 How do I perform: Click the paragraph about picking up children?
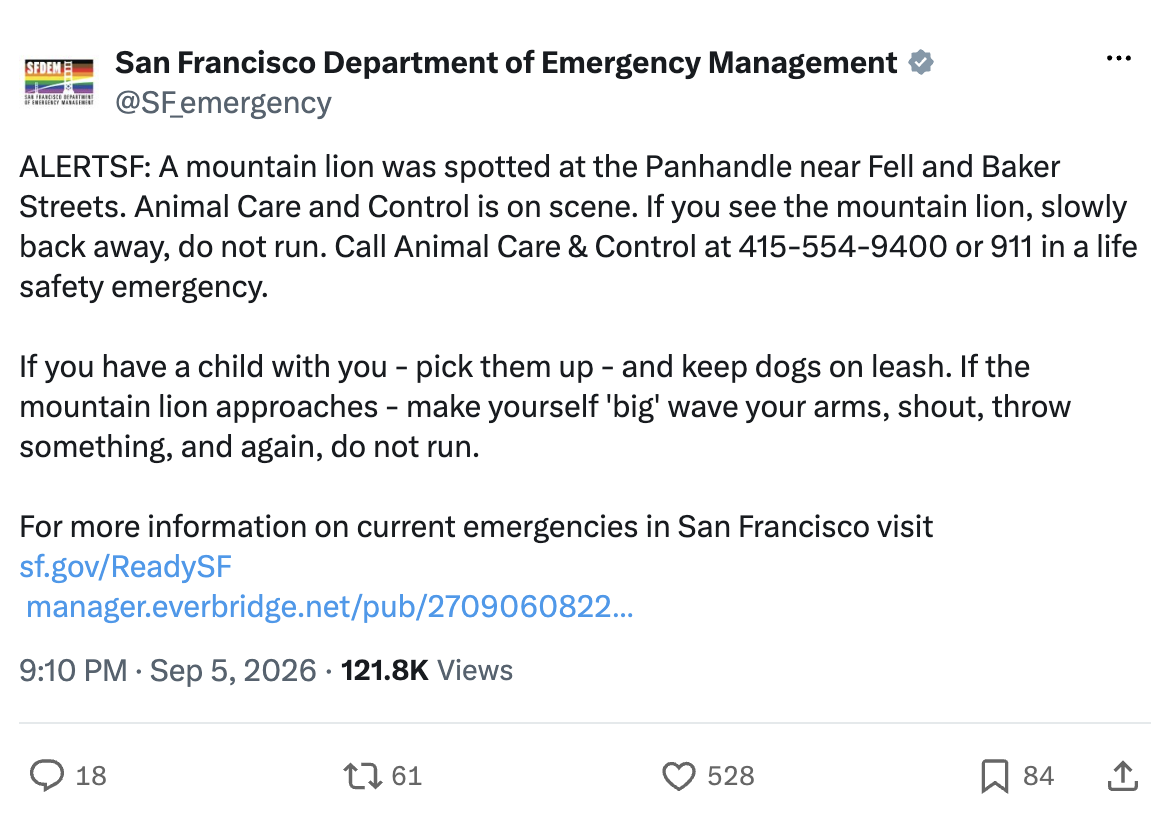(x=545, y=407)
